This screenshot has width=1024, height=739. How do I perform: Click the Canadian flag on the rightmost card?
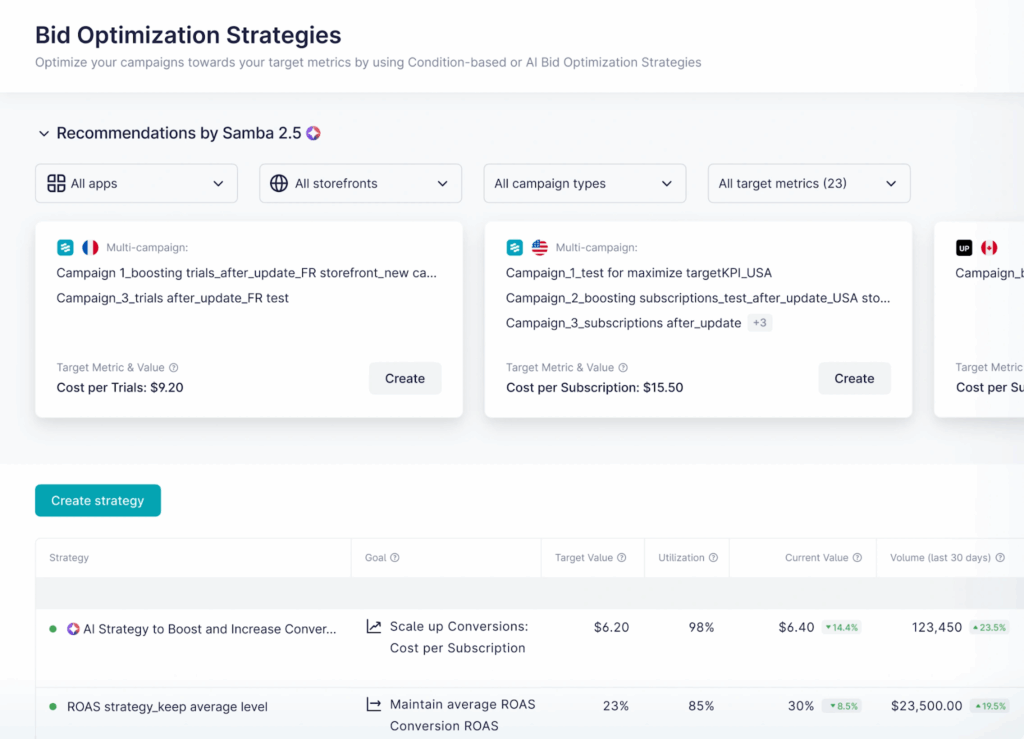pyautogui.click(x=988, y=247)
